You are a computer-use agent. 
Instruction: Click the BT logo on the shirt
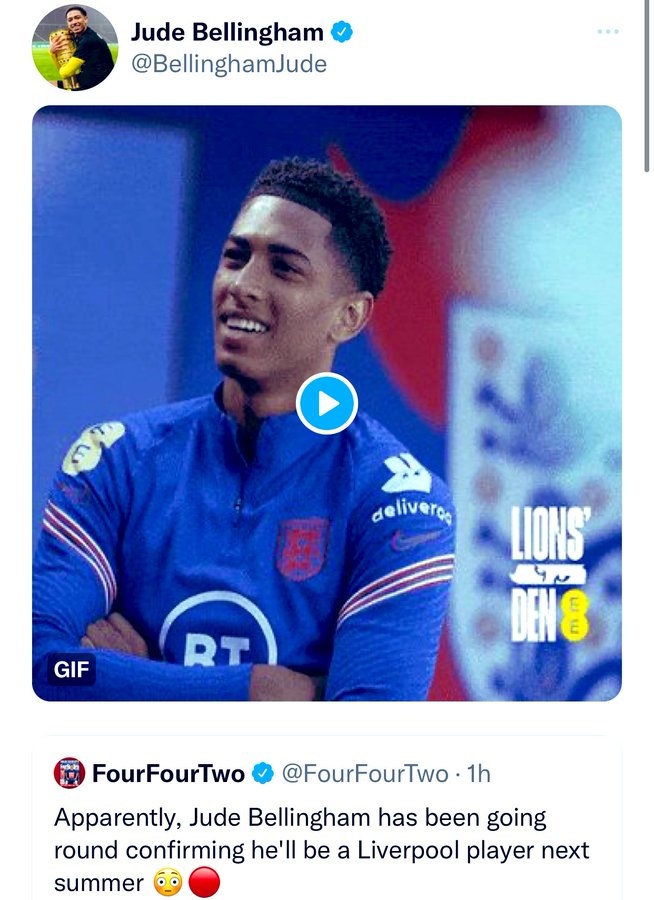[x=220, y=638]
